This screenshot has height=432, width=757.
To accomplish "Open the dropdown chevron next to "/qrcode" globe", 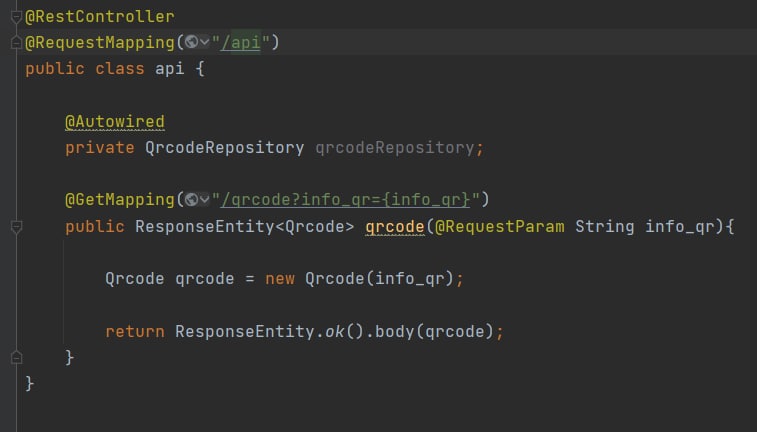I will 205,199.
